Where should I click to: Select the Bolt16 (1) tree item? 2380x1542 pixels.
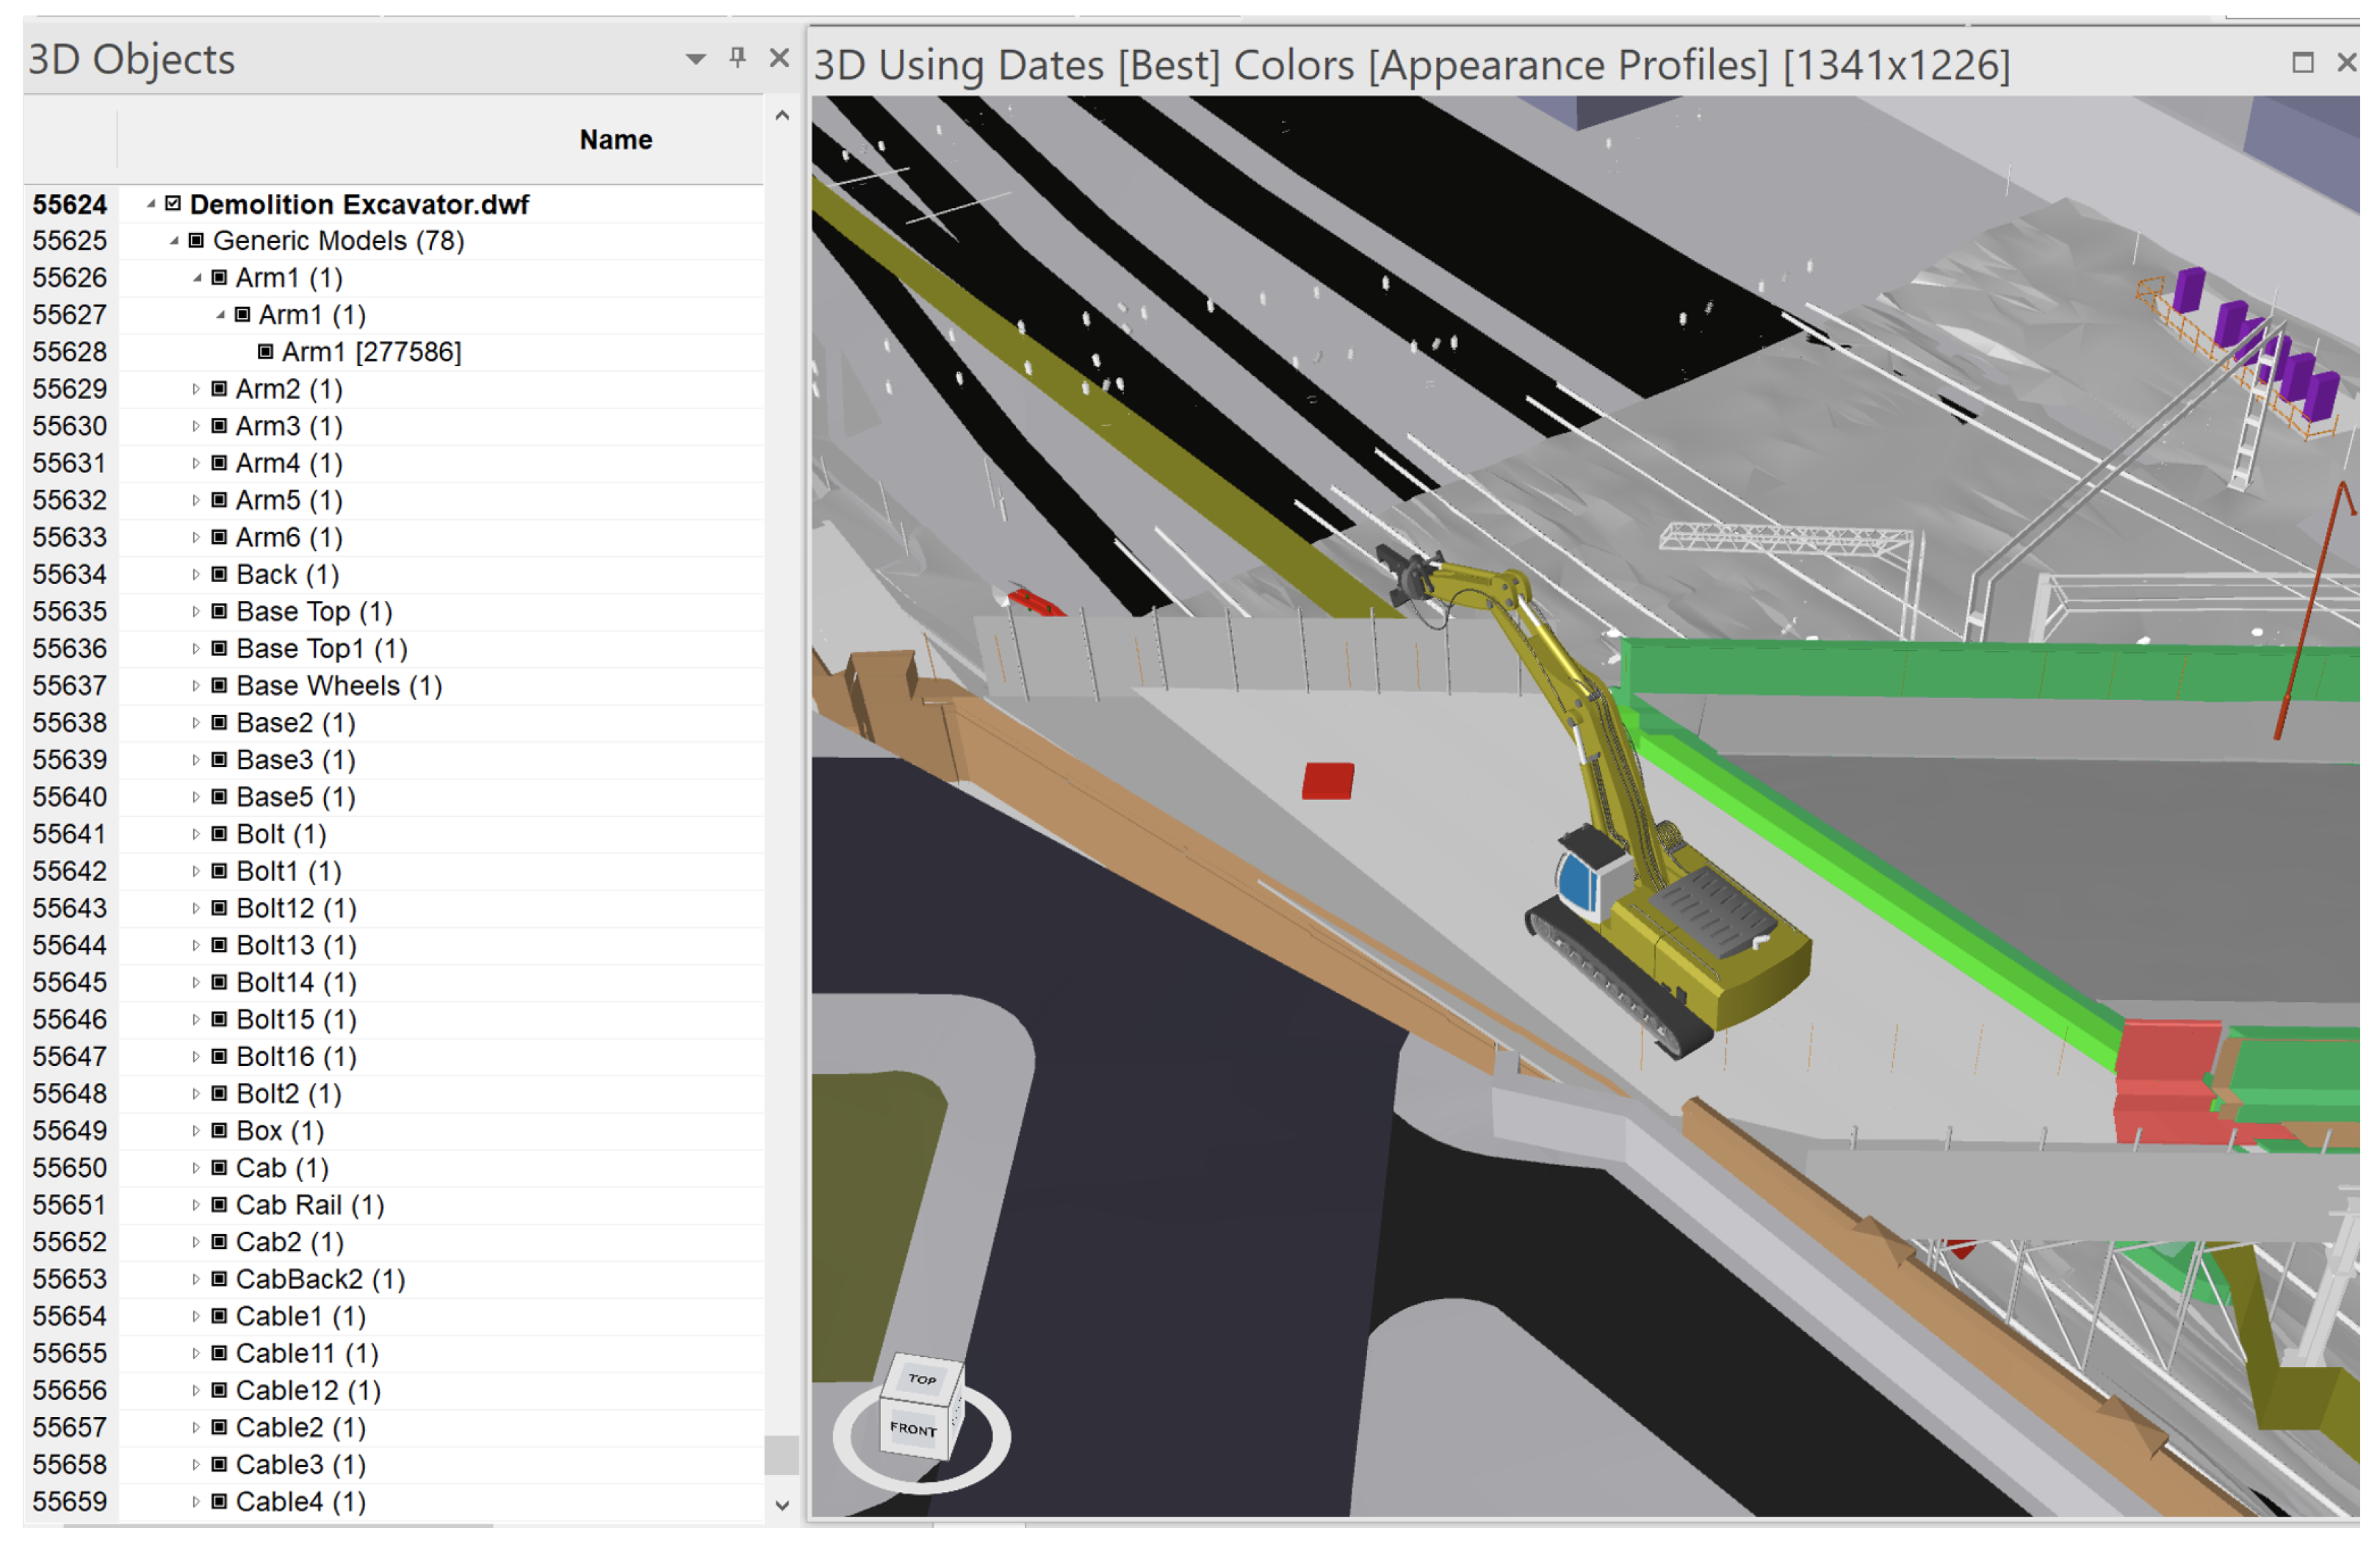pyautogui.click(x=296, y=1057)
